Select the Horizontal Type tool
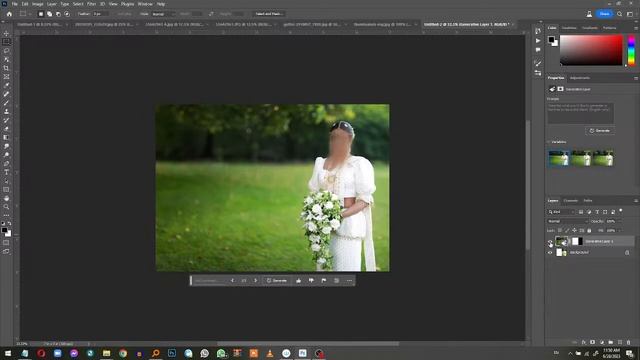 click(x=6, y=172)
